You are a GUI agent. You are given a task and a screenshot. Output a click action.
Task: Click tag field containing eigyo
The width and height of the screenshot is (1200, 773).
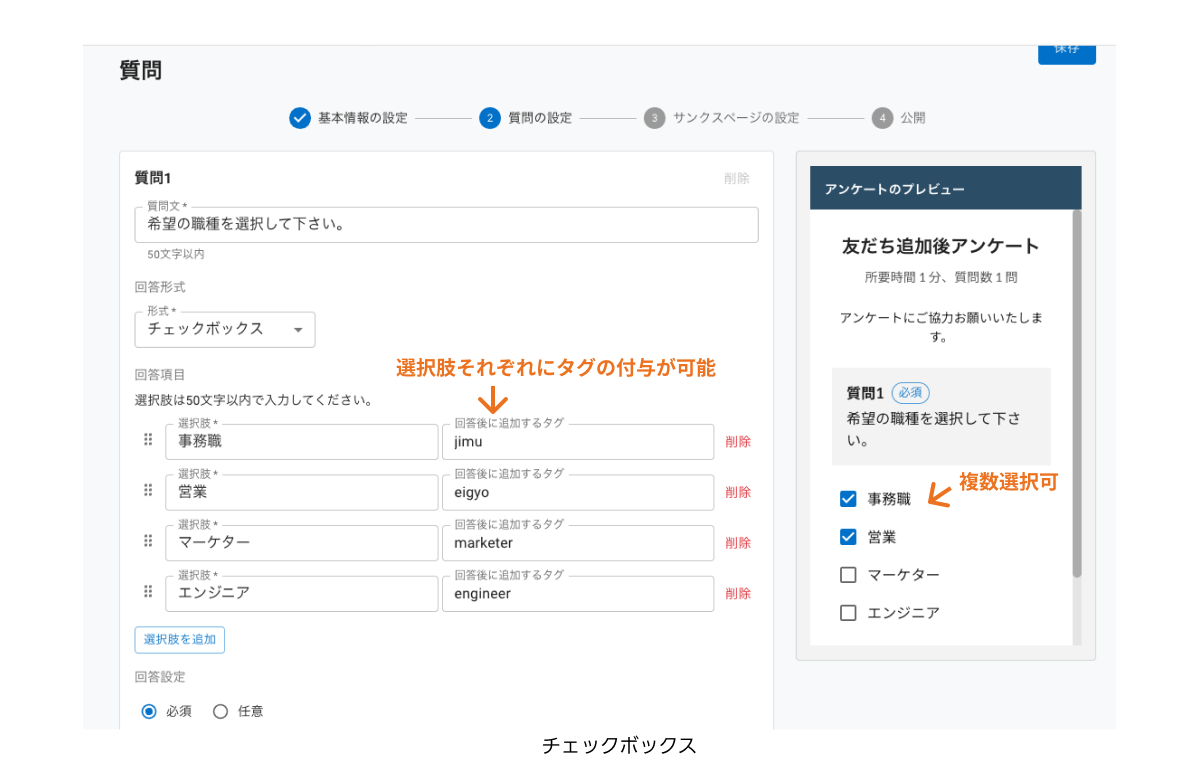coord(578,492)
